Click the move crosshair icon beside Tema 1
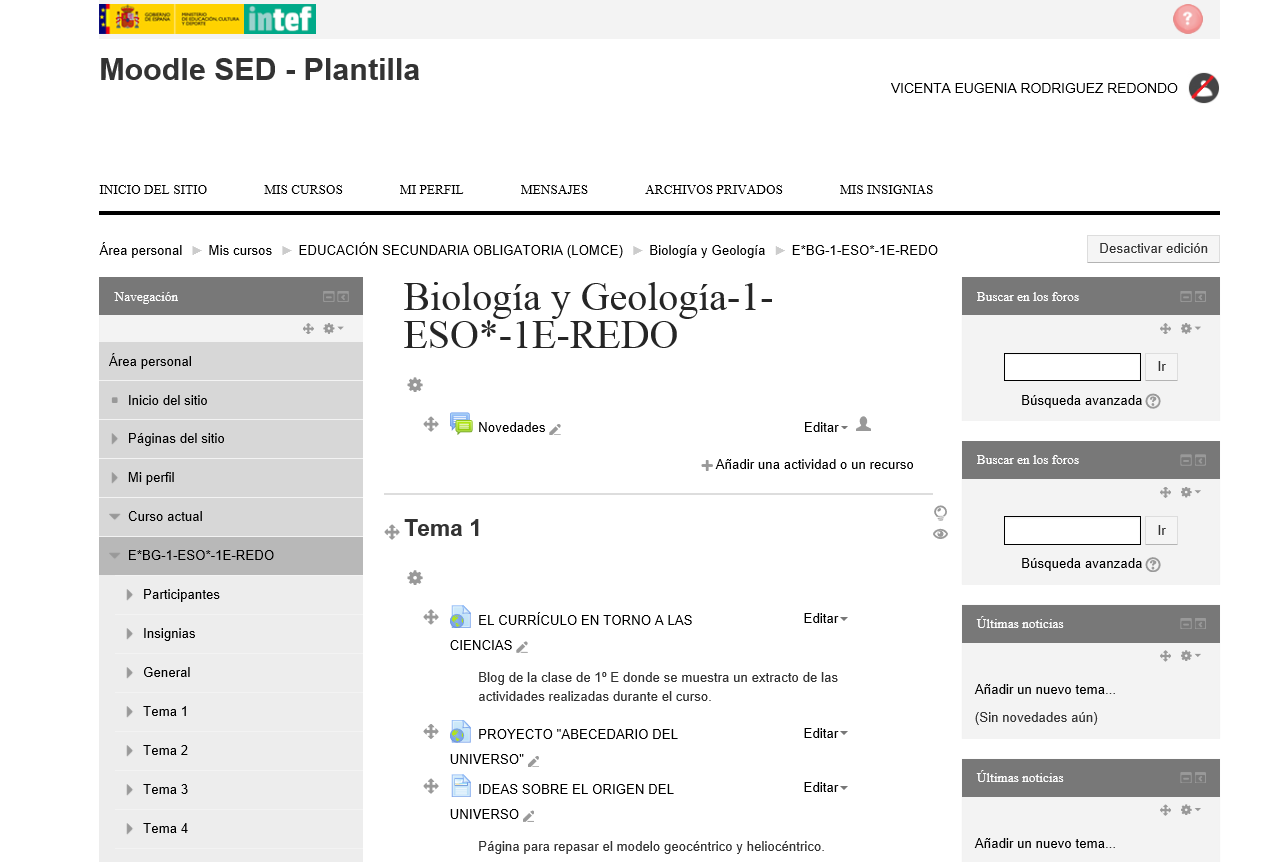The height and width of the screenshot is (862, 1280). tap(391, 531)
